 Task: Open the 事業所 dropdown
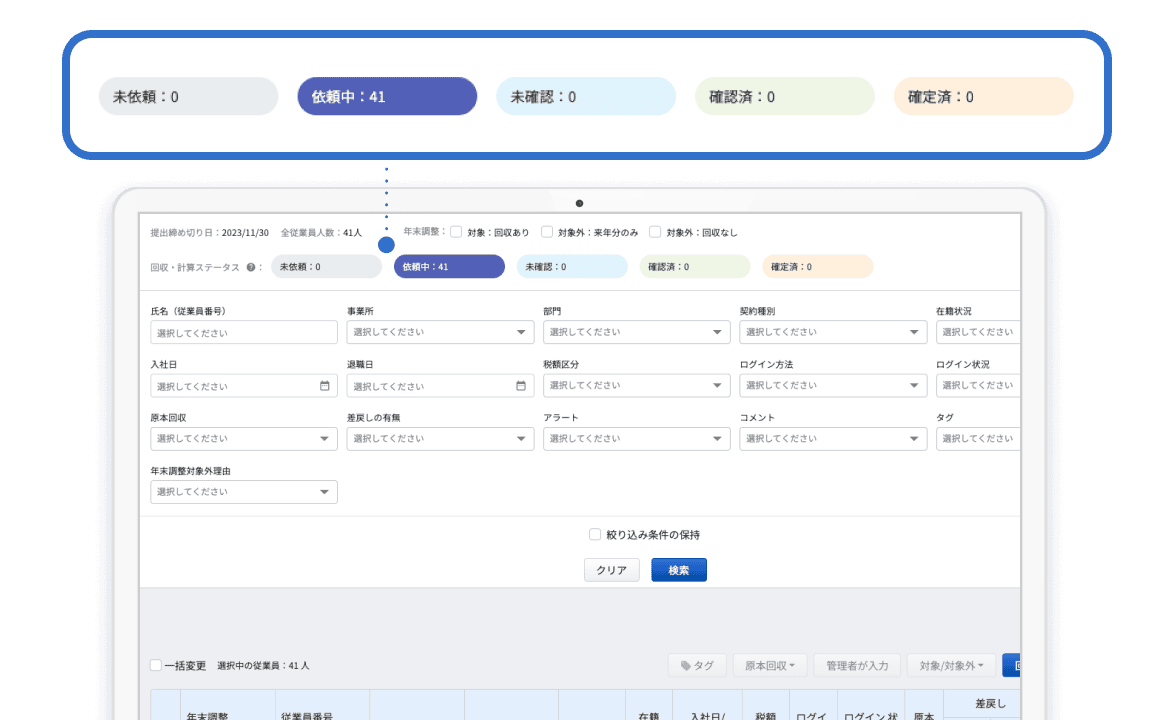pos(440,332)
